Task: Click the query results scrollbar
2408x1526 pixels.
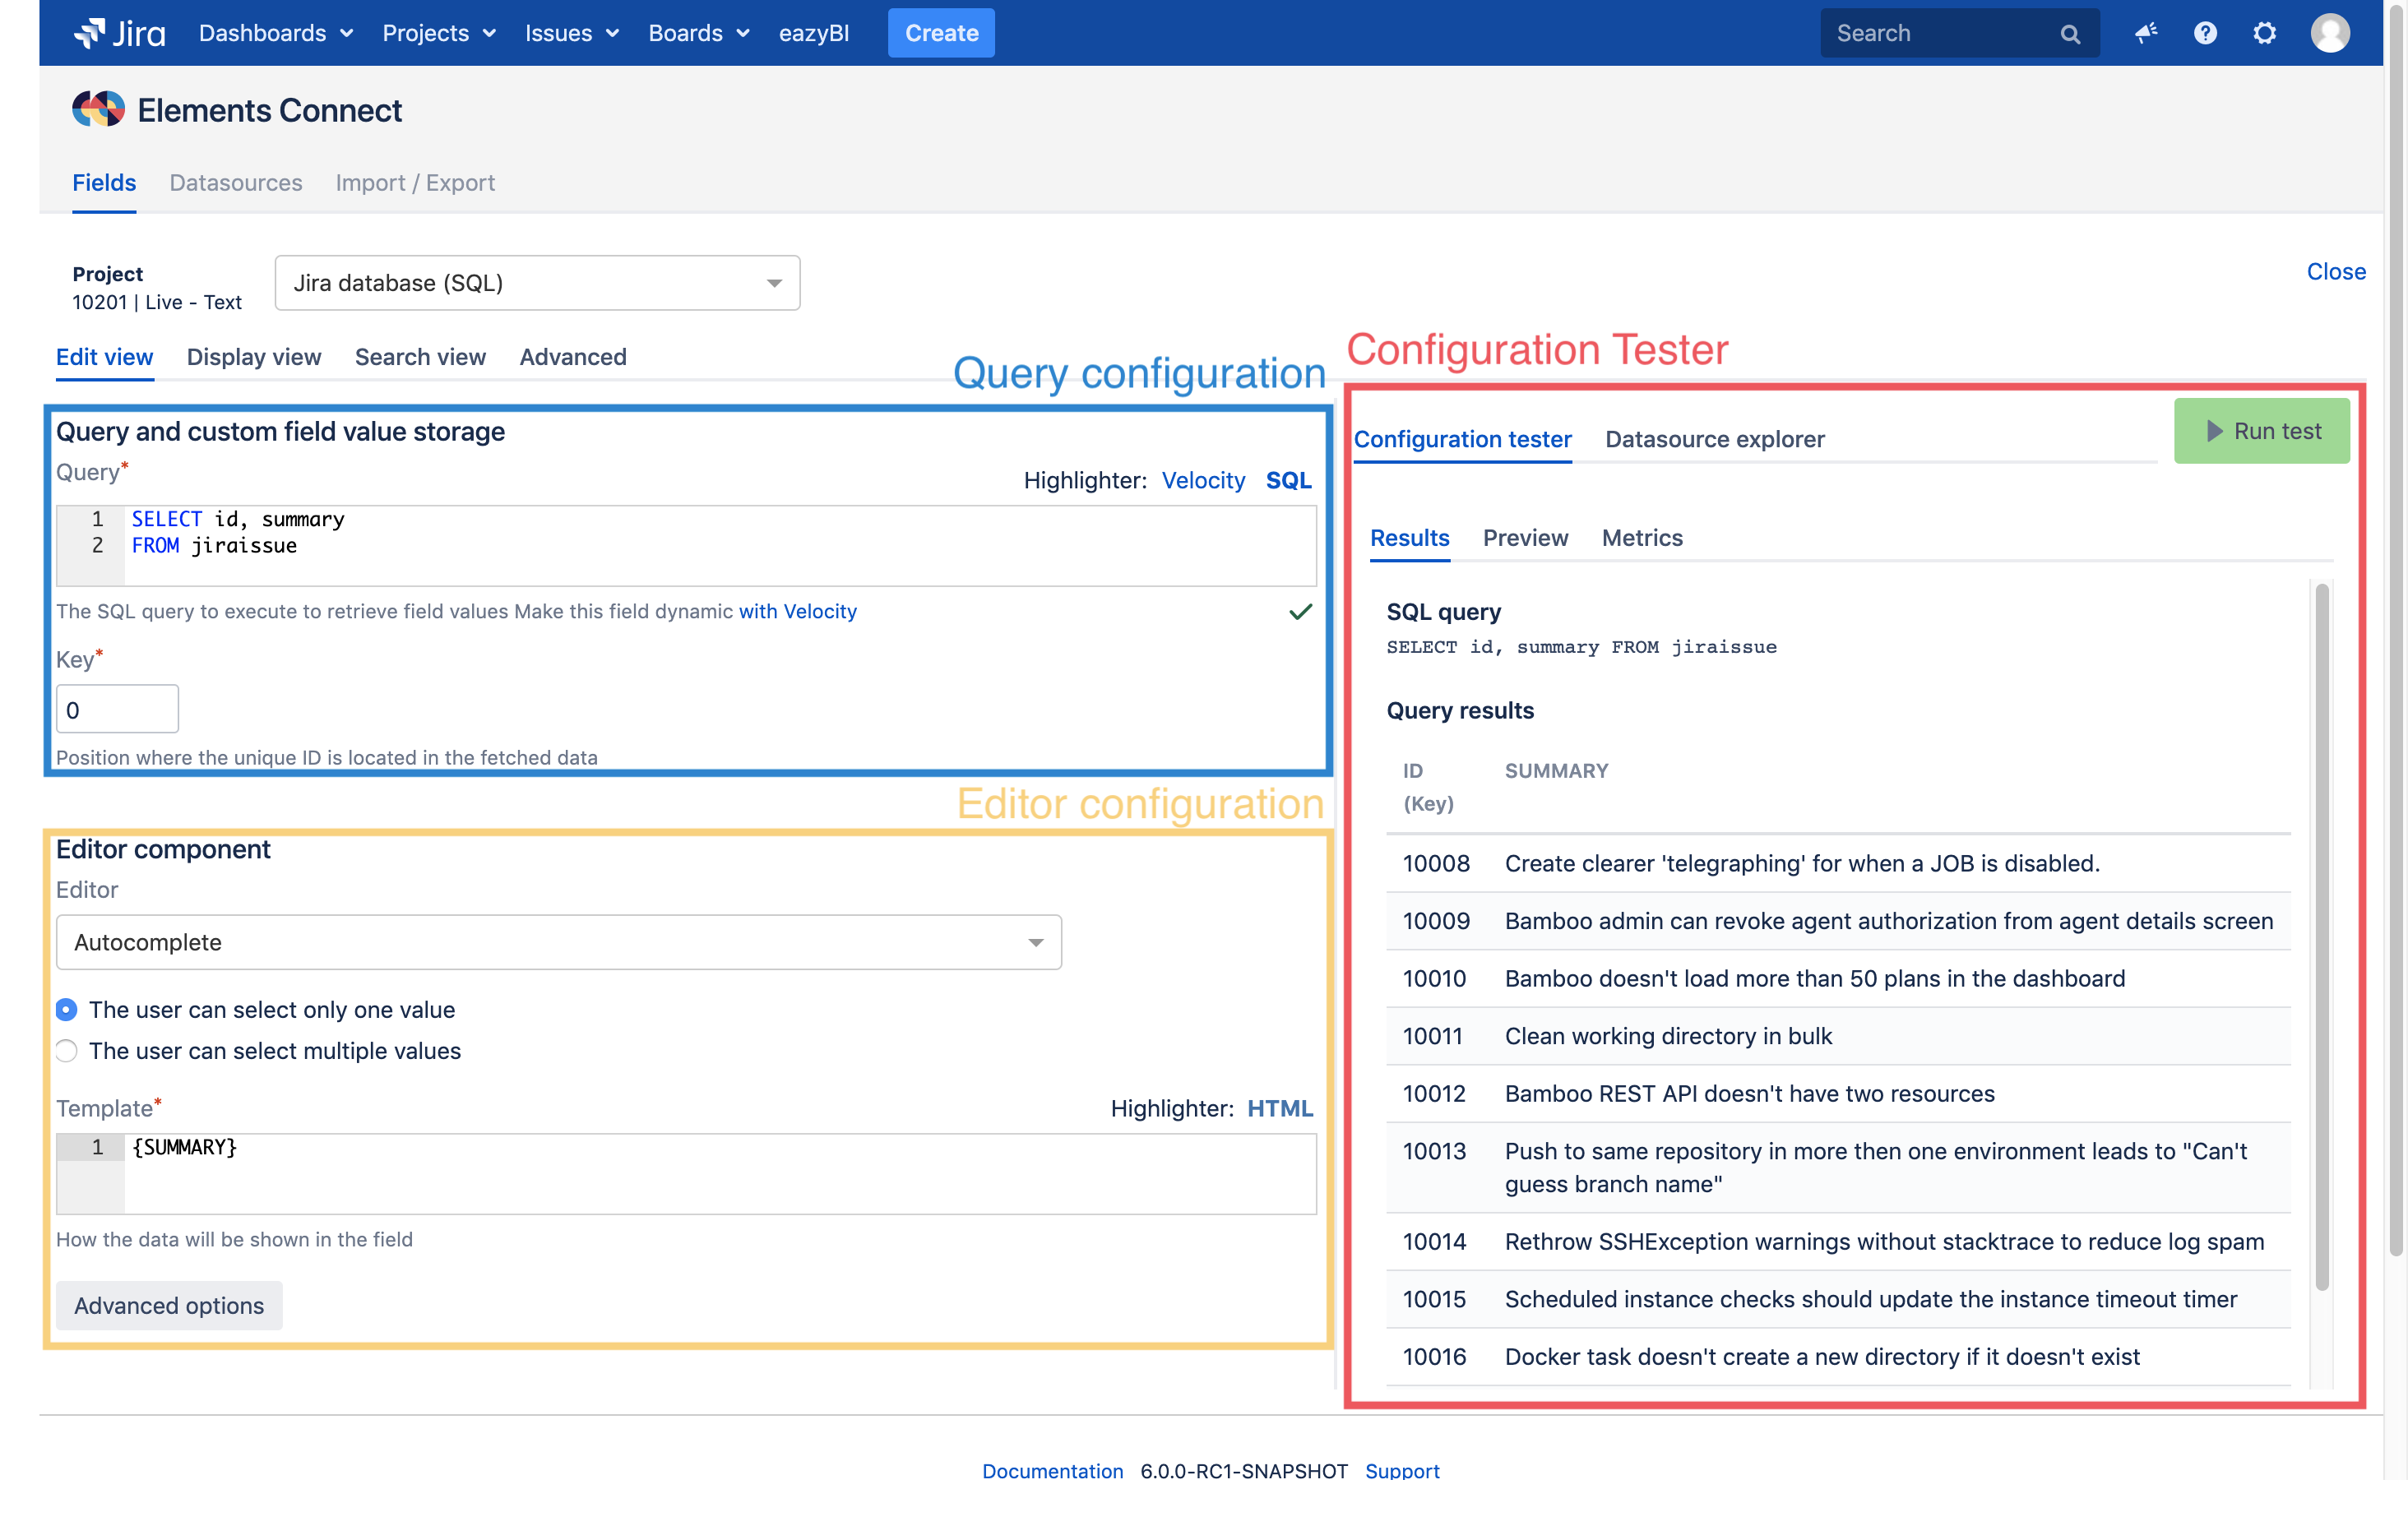Action: point(2321,937)
